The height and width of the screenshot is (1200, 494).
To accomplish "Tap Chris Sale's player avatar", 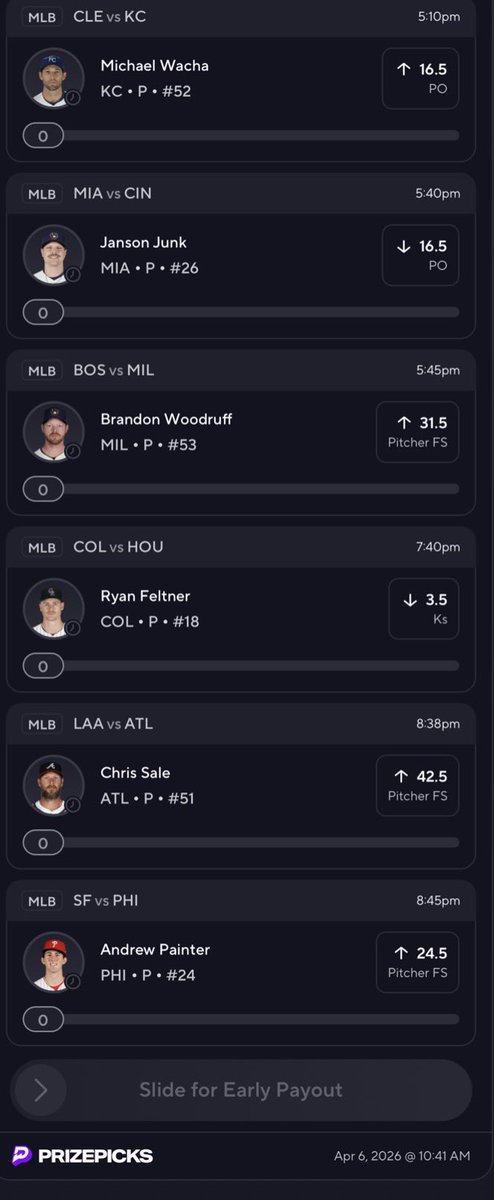I will [53, 785].
